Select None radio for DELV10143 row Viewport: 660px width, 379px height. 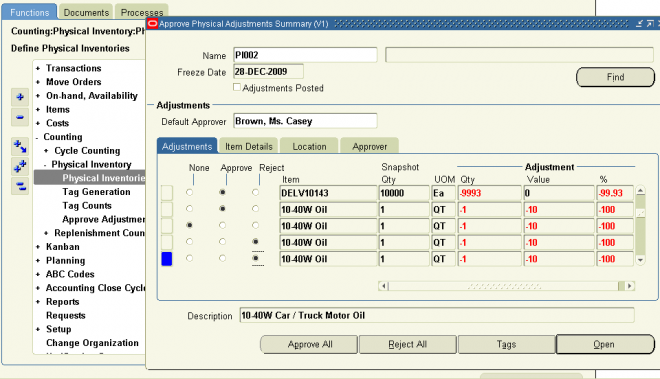(x=189, y=192)
